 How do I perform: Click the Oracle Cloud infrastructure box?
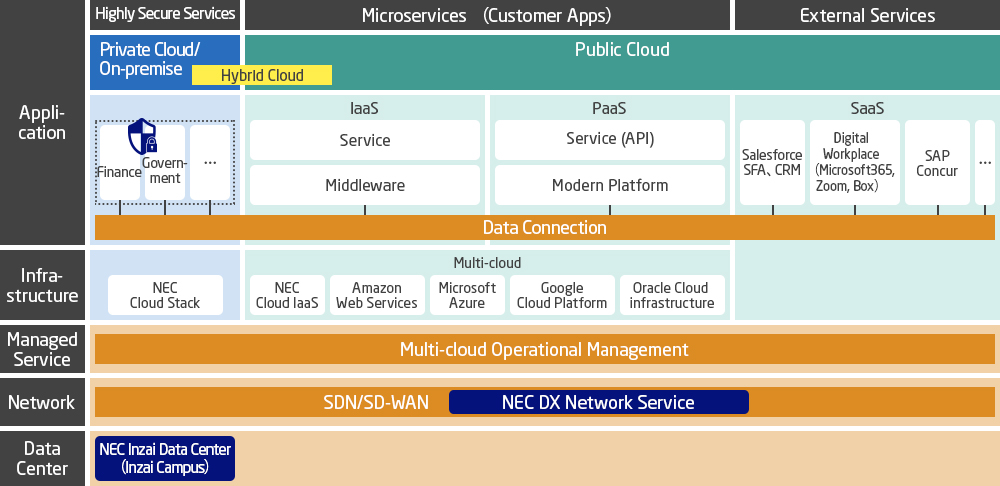tap(672, 295)
